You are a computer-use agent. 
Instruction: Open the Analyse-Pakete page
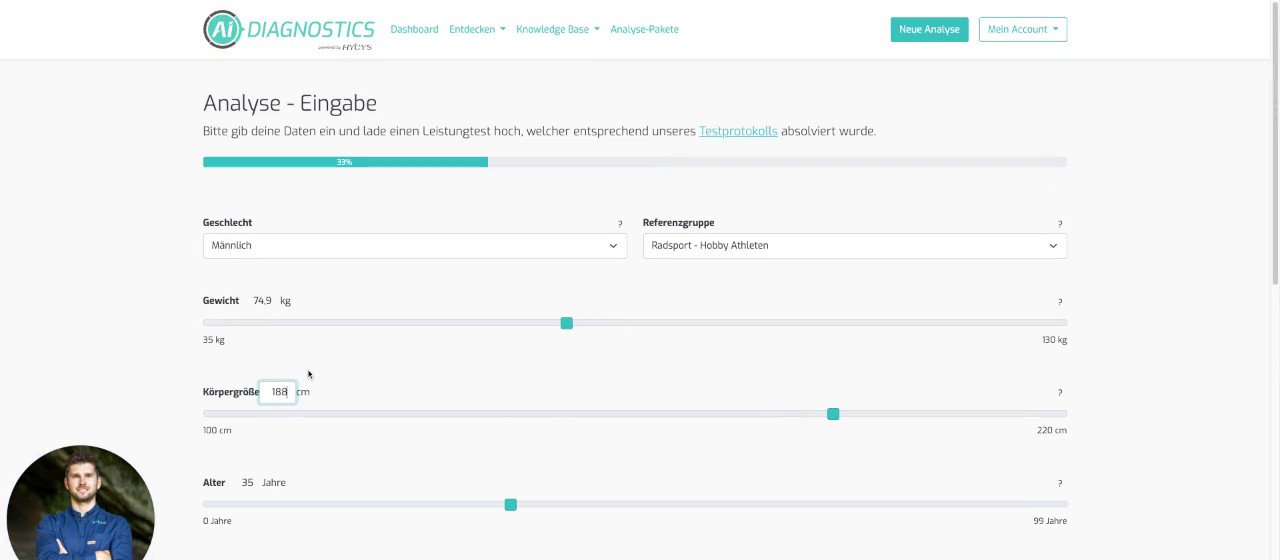644,29
